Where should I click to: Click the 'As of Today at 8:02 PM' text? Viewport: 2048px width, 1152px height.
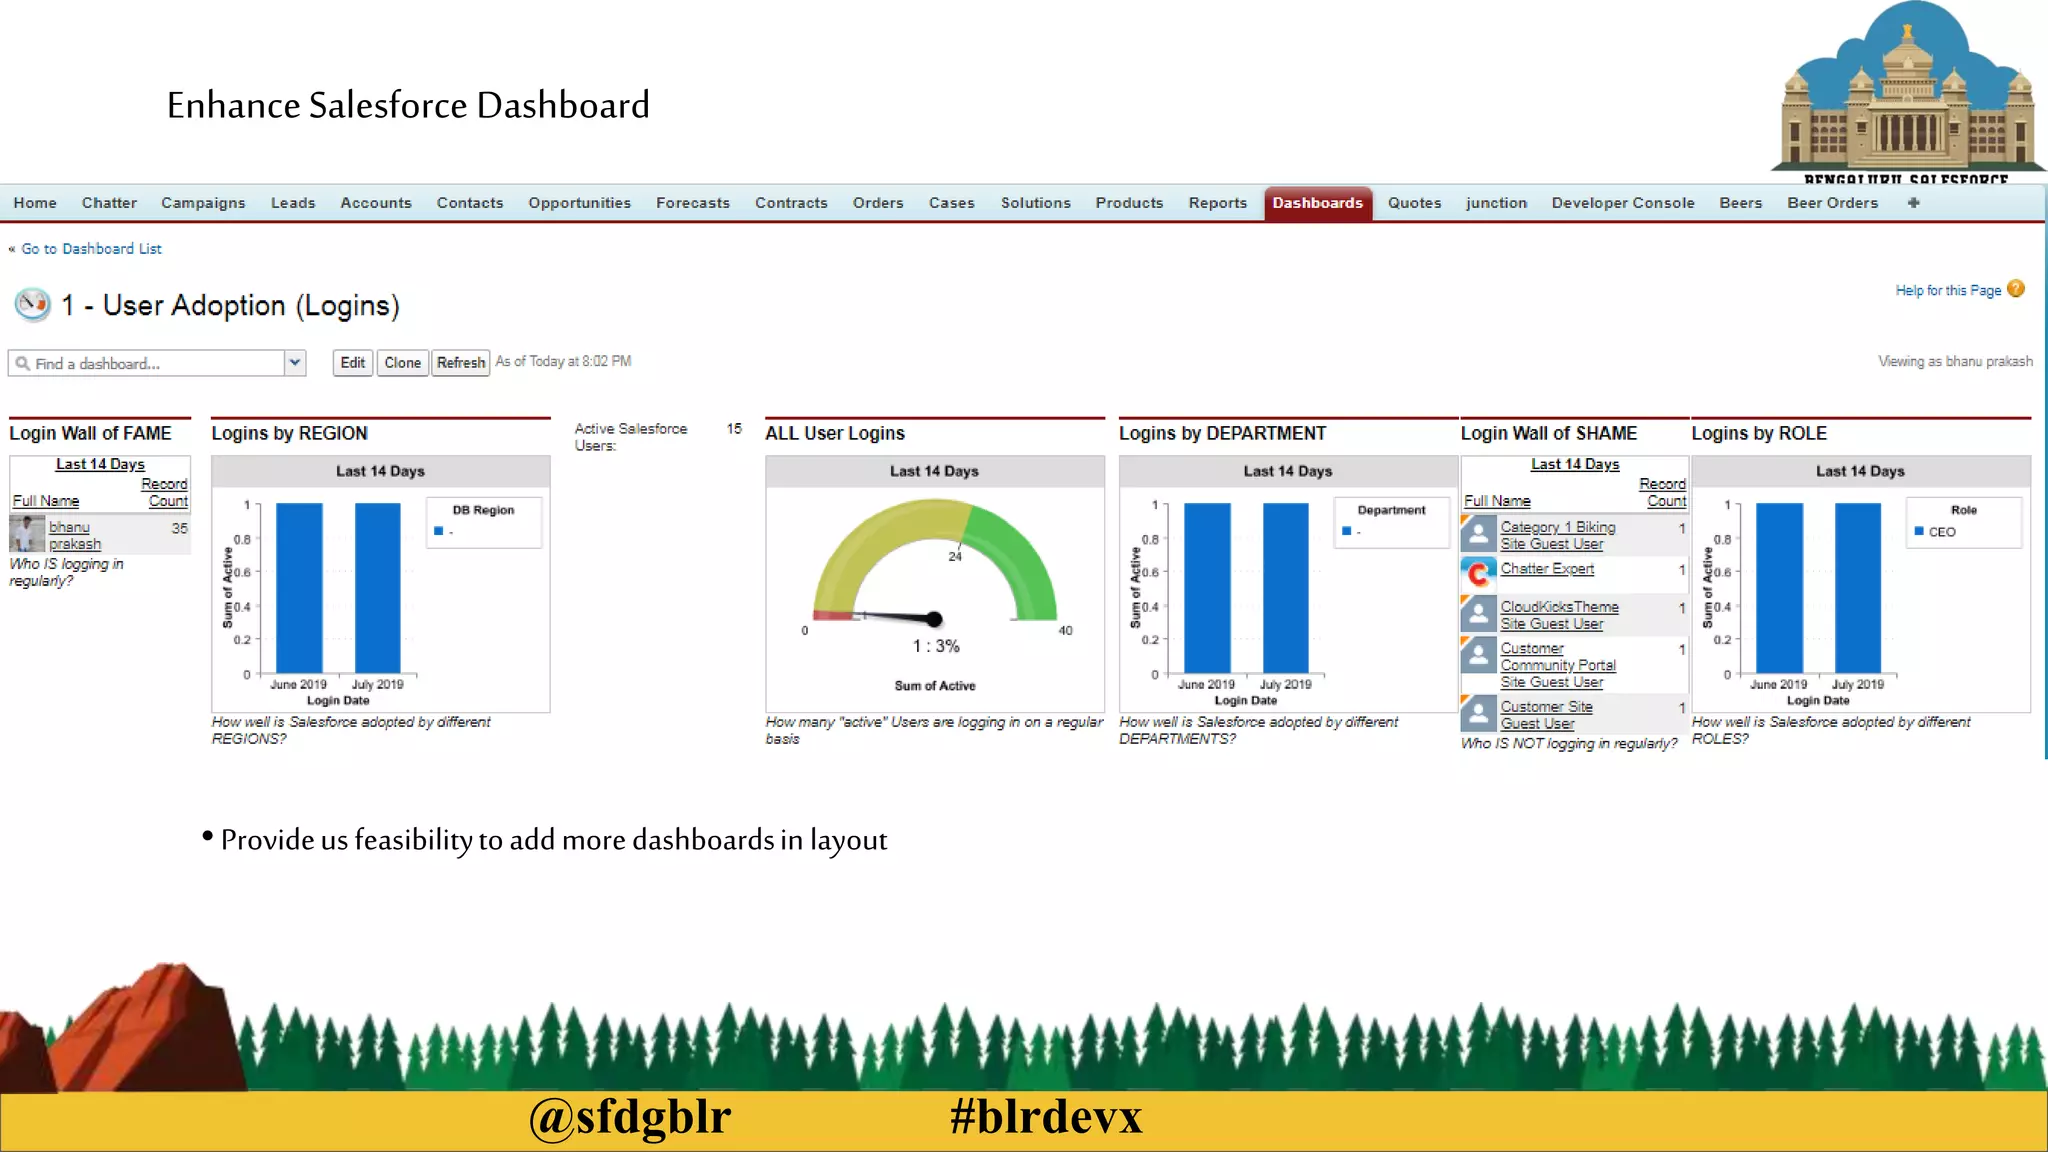pos(563,361)
